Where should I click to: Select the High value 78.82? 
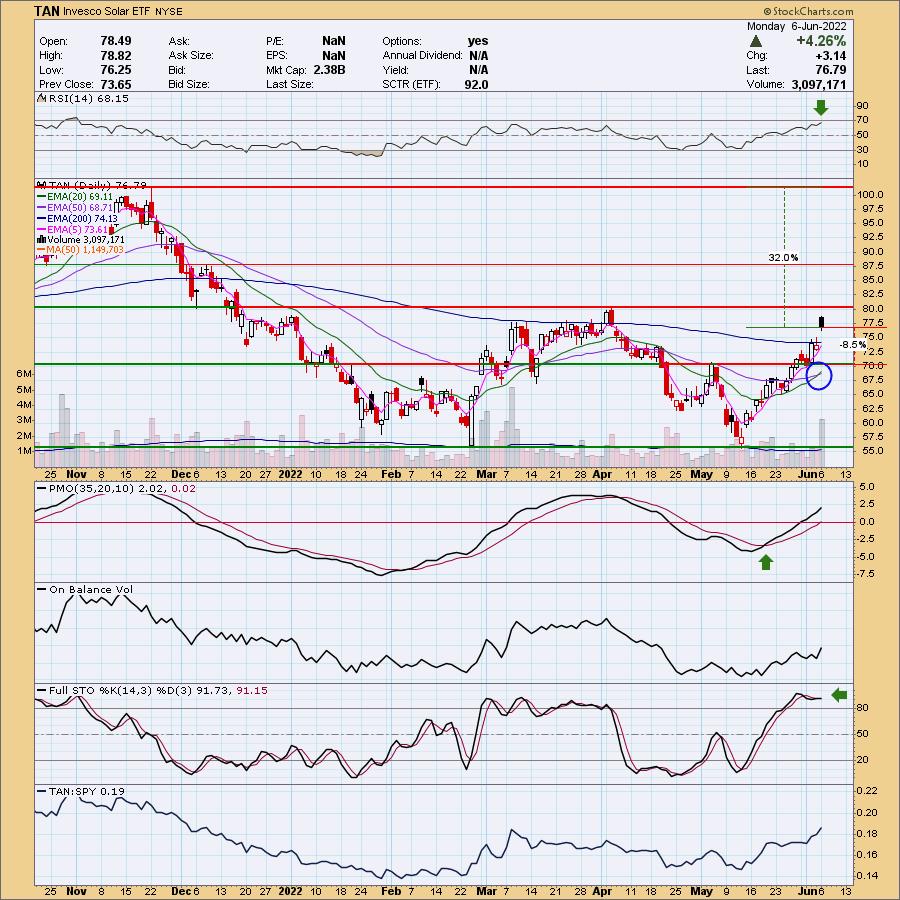(115, 56)
